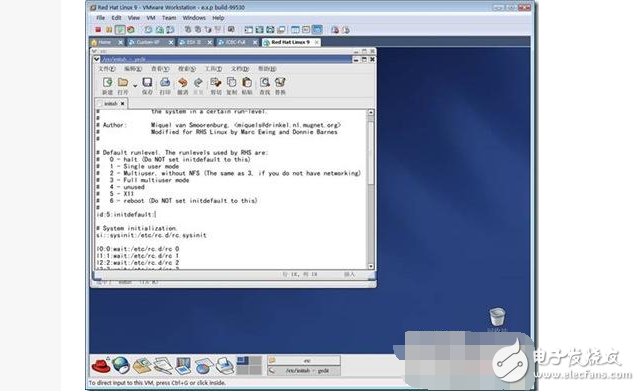The height and width of the screenshot is (391, 640).
Task: Launch the presentation app icon on GNOME panel
Action: [182, 365]
